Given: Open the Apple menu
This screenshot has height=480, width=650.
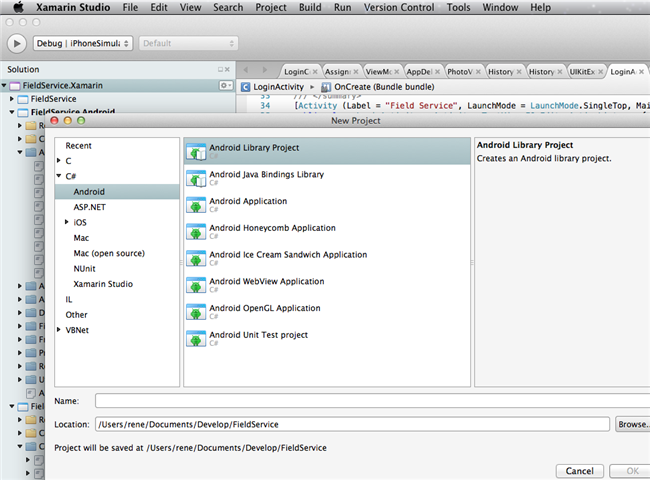Looking at the screenshot, I should 18,7.
